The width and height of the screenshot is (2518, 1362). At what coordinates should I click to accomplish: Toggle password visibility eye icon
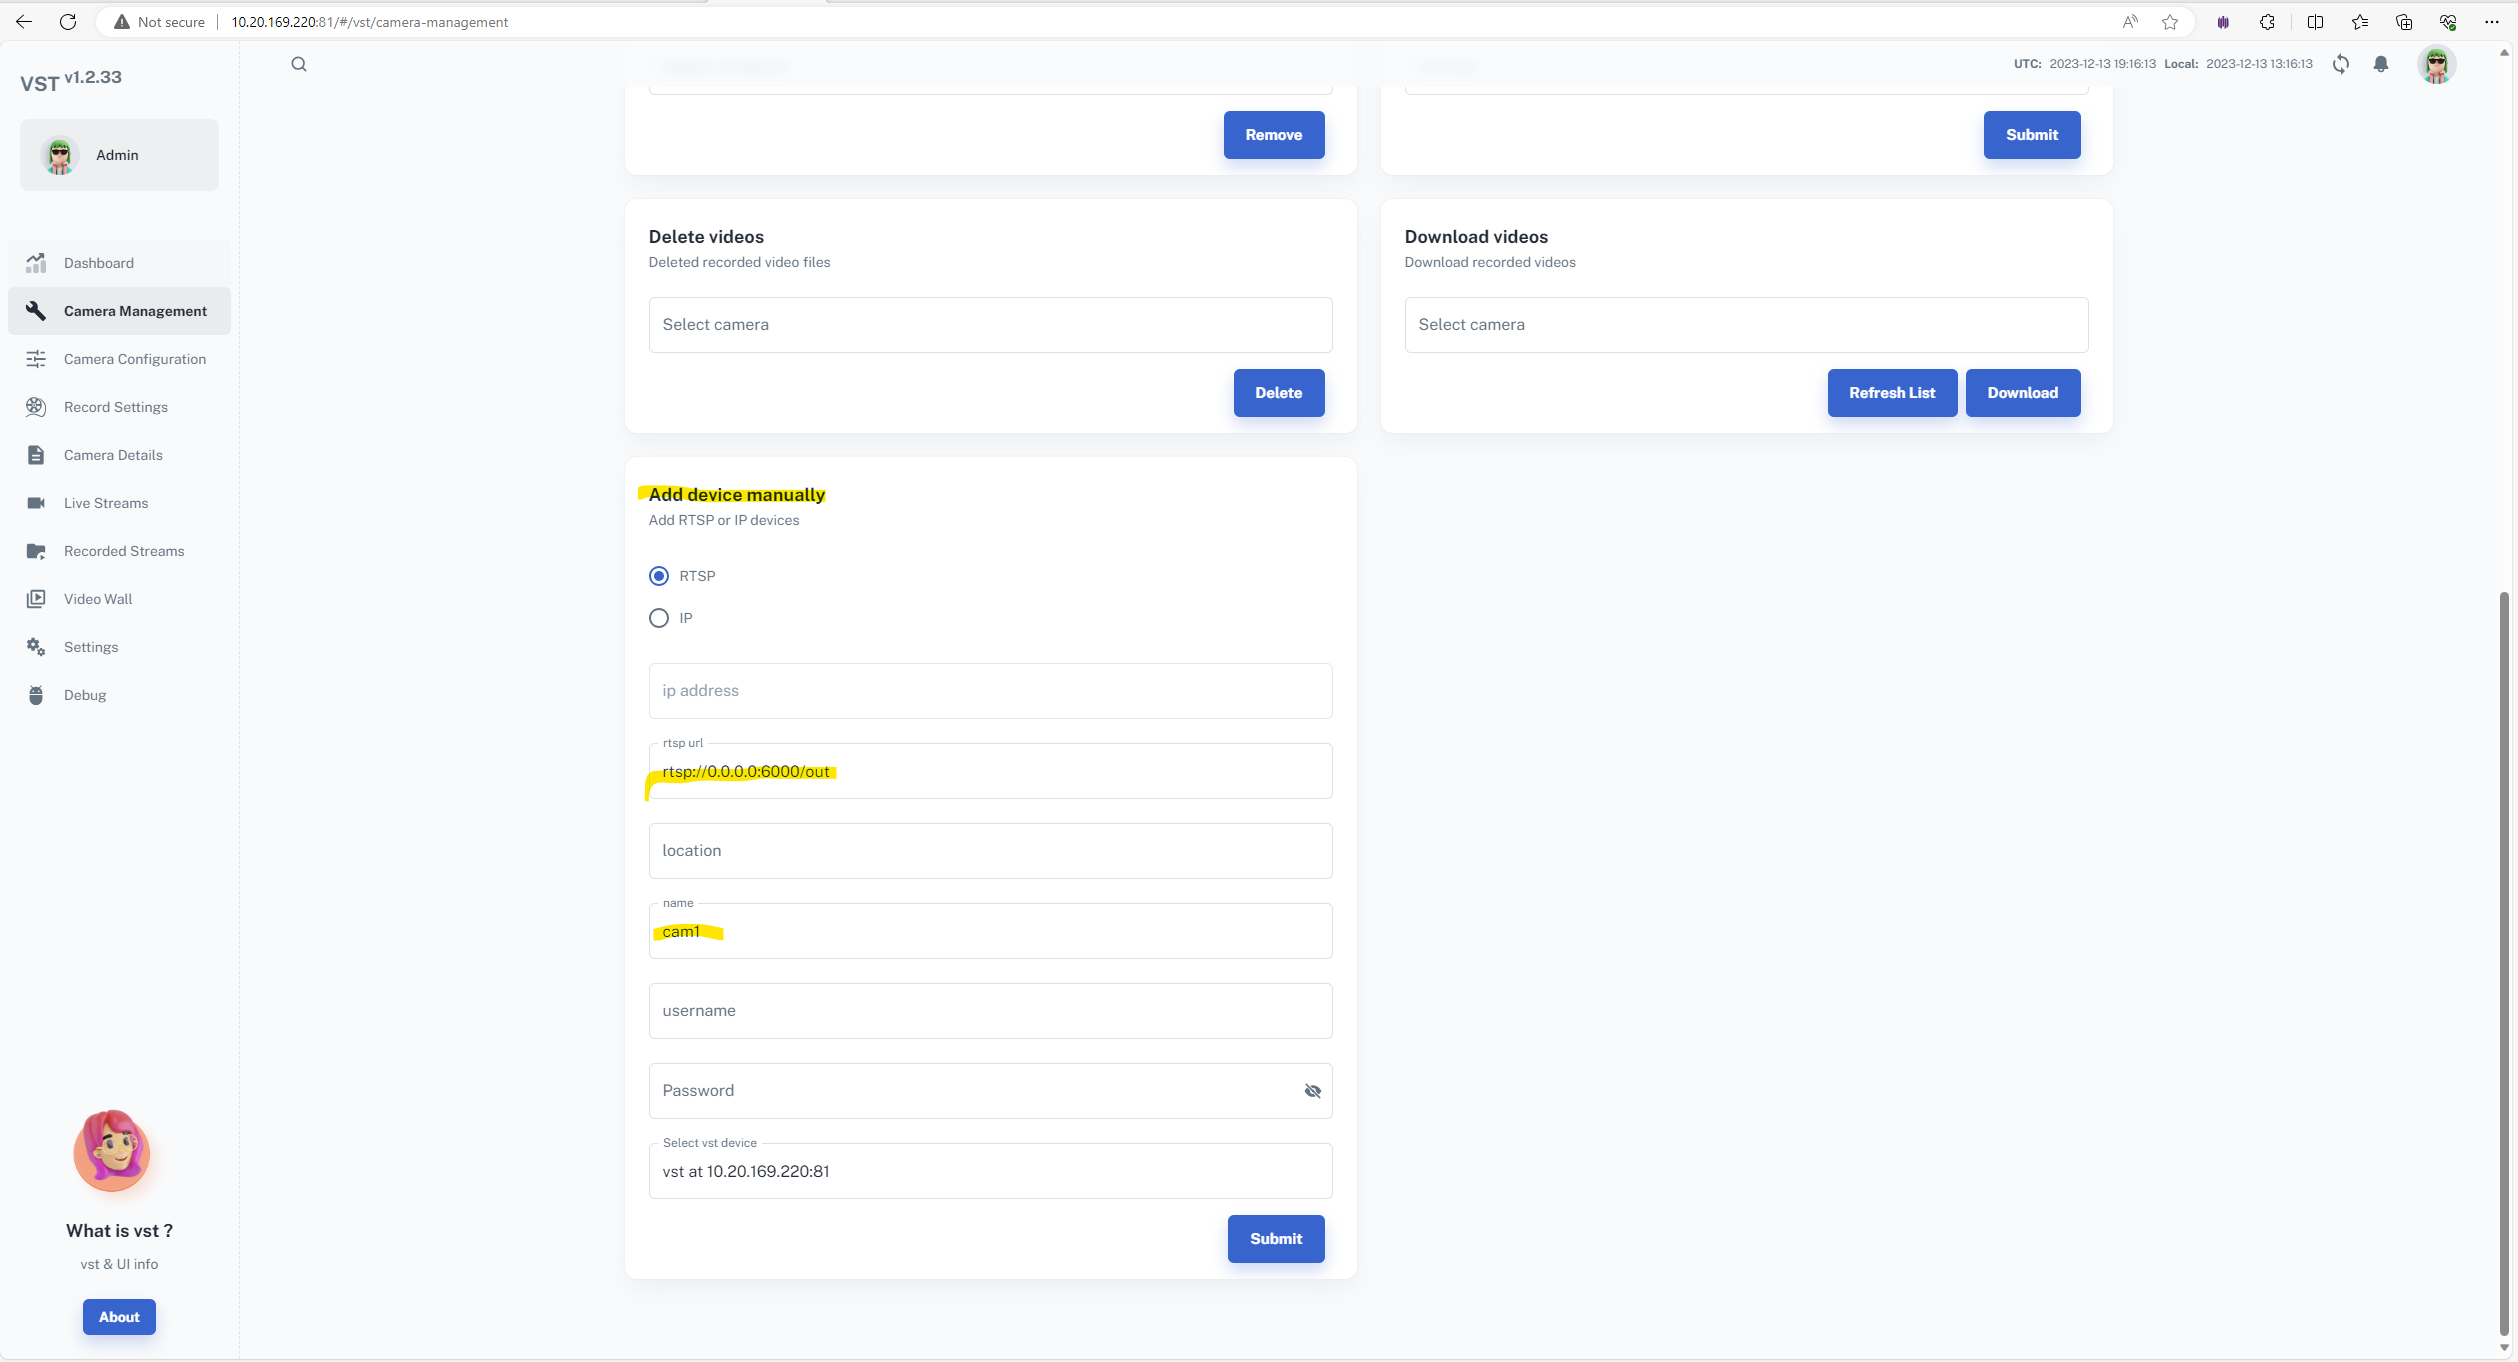[1311, 1090]
